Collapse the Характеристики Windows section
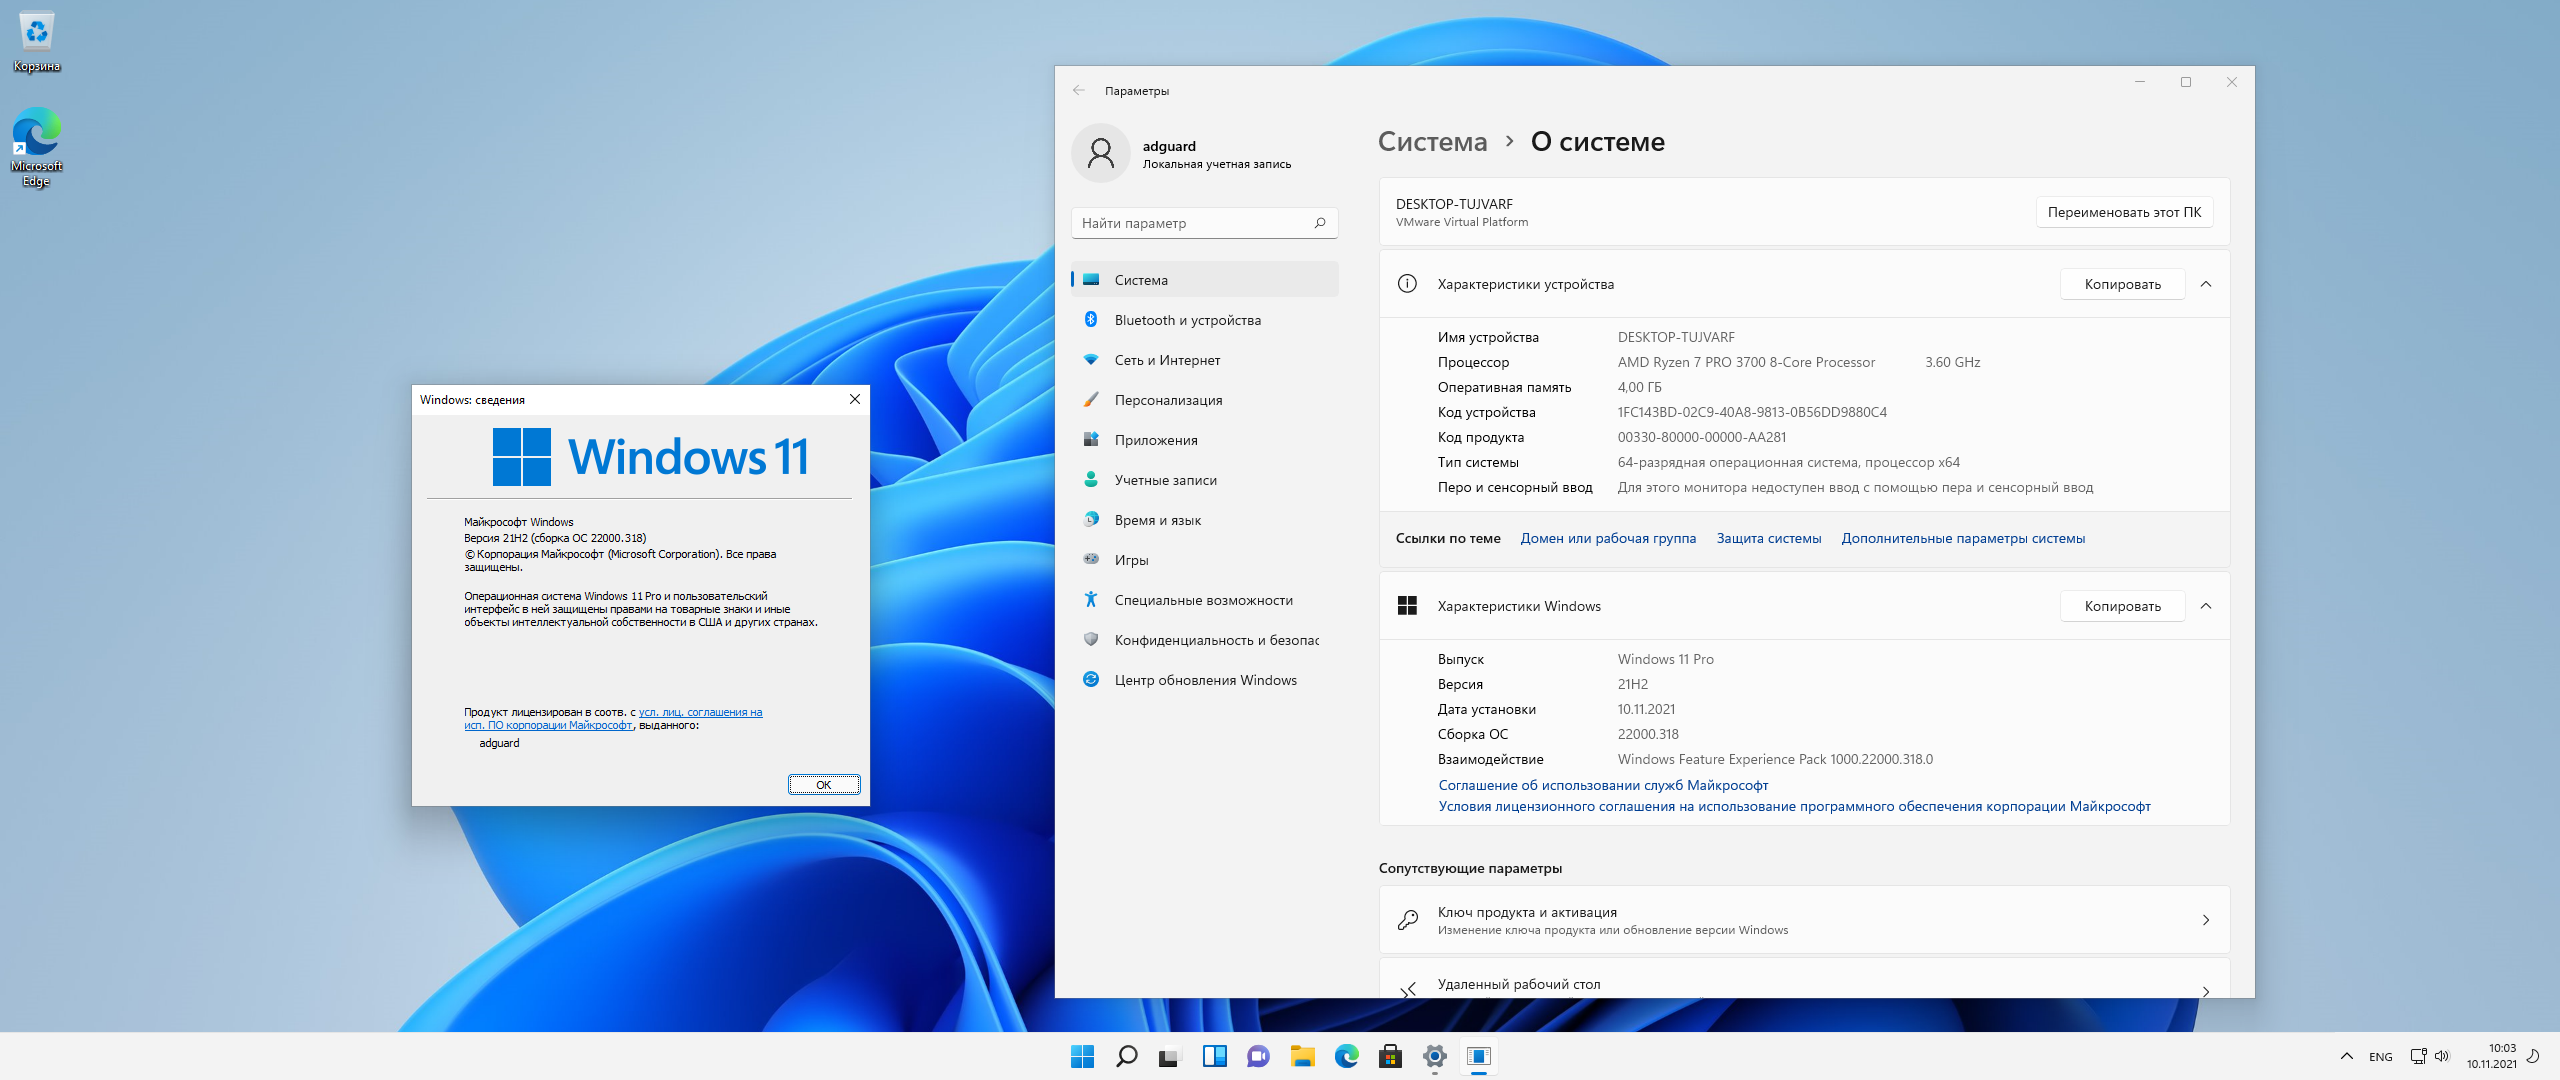2560x1080 pixels. [x=2206, y=606]
